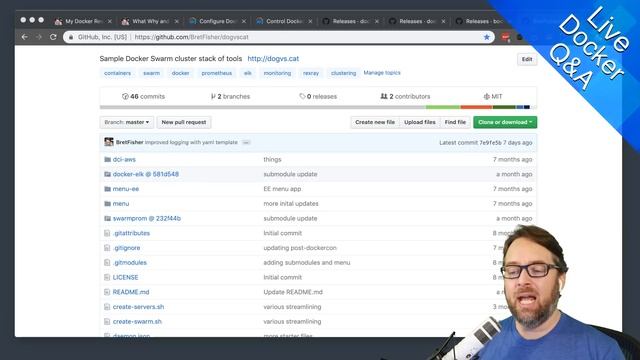Image resolution: width=640 pixels, height=360 pixels.
Task: Open the MIT license link
Action: 493,96
